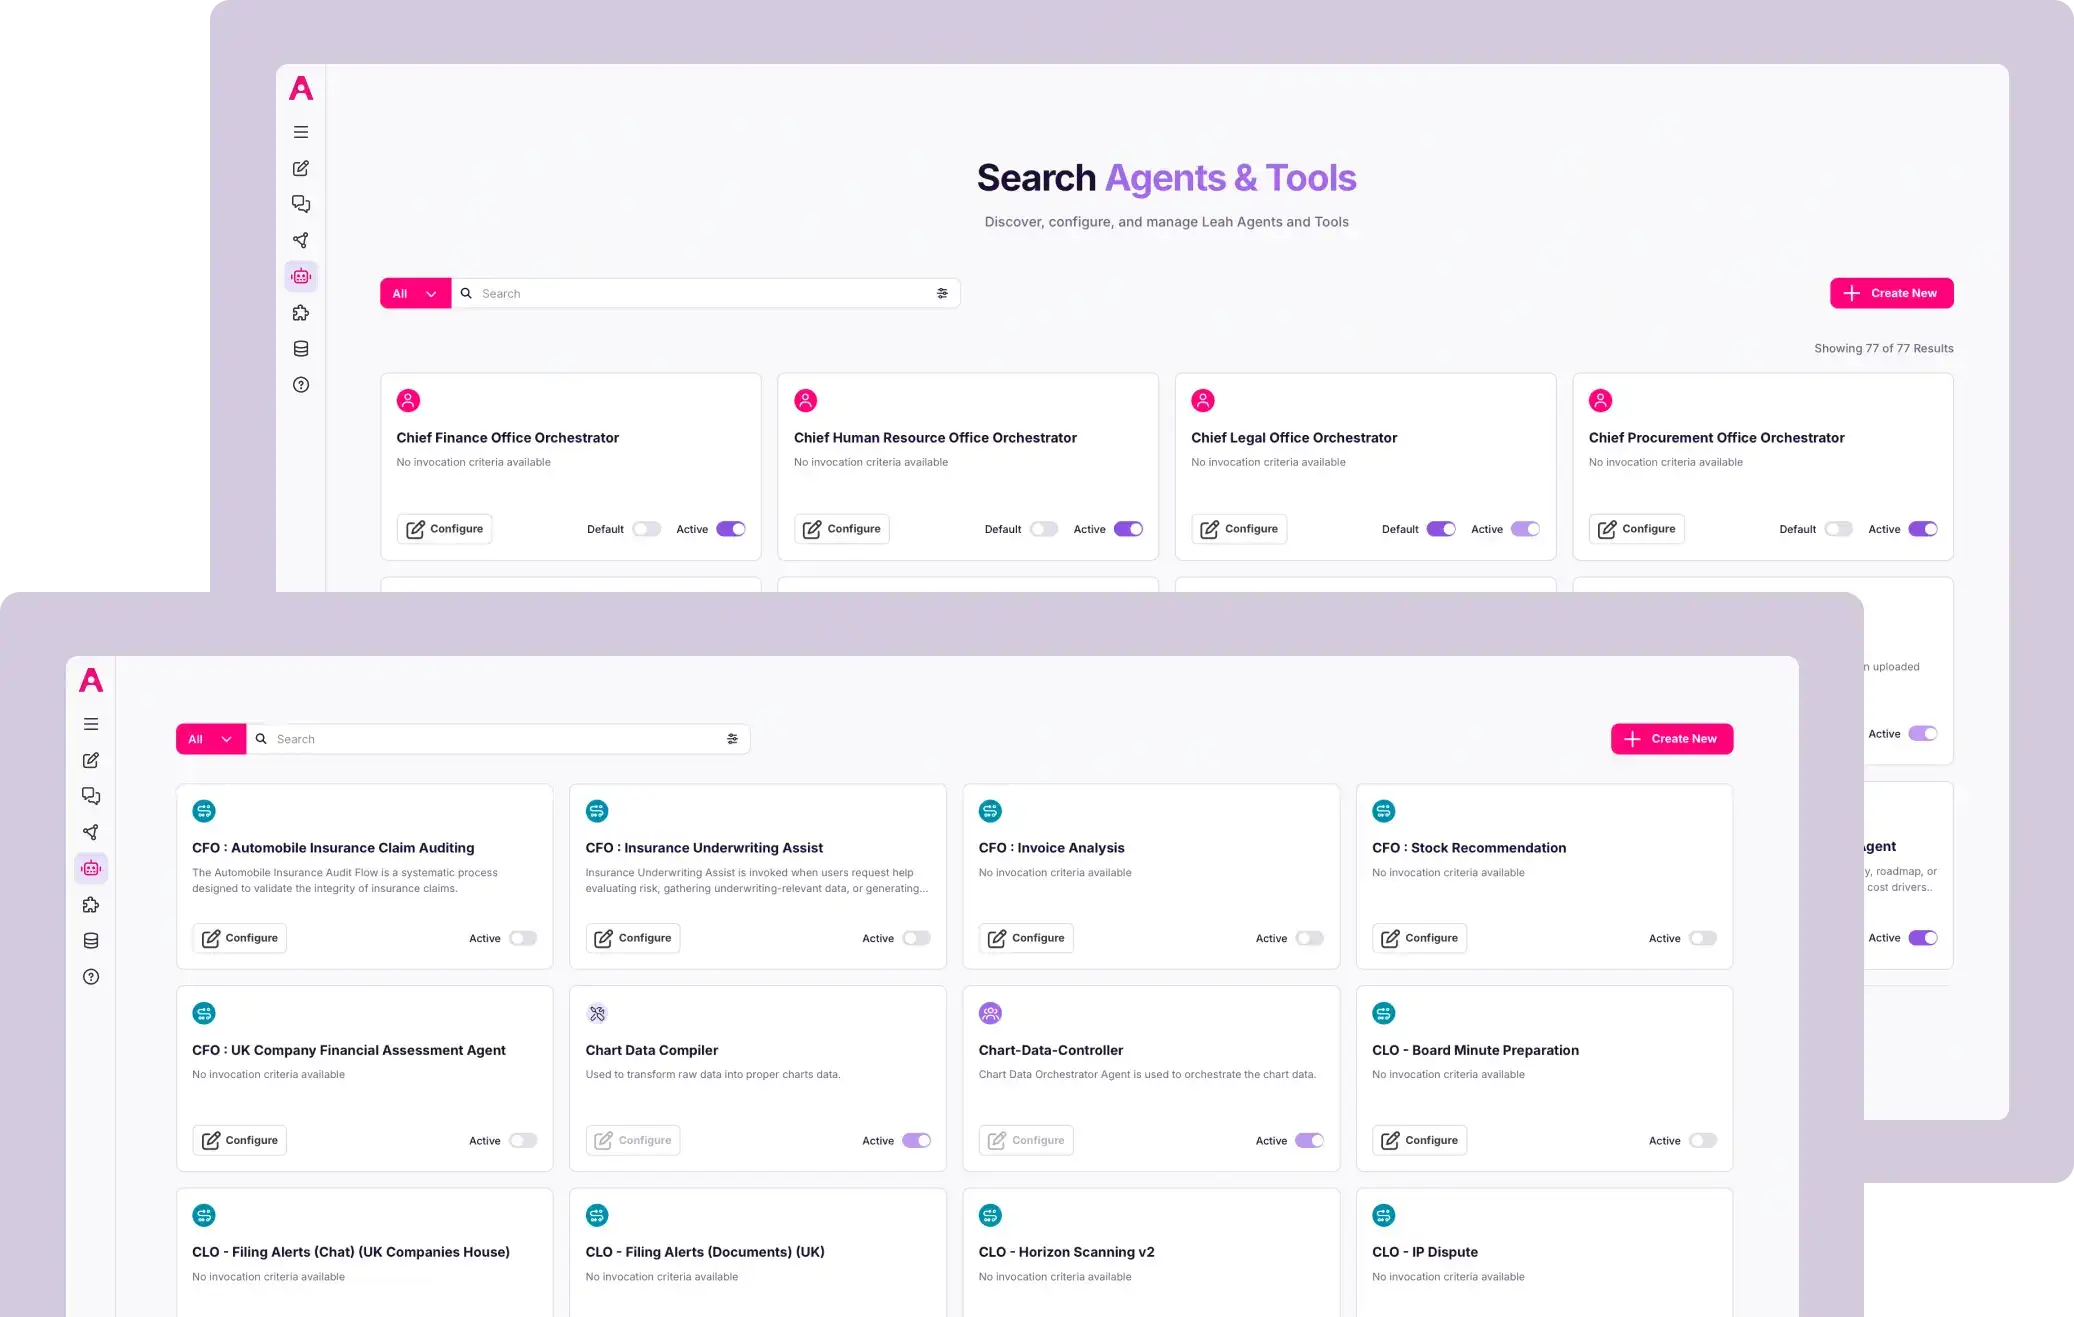
Task: Enable Active for CFO : Invoice Analysis
Action: (x=1309, y=938)
